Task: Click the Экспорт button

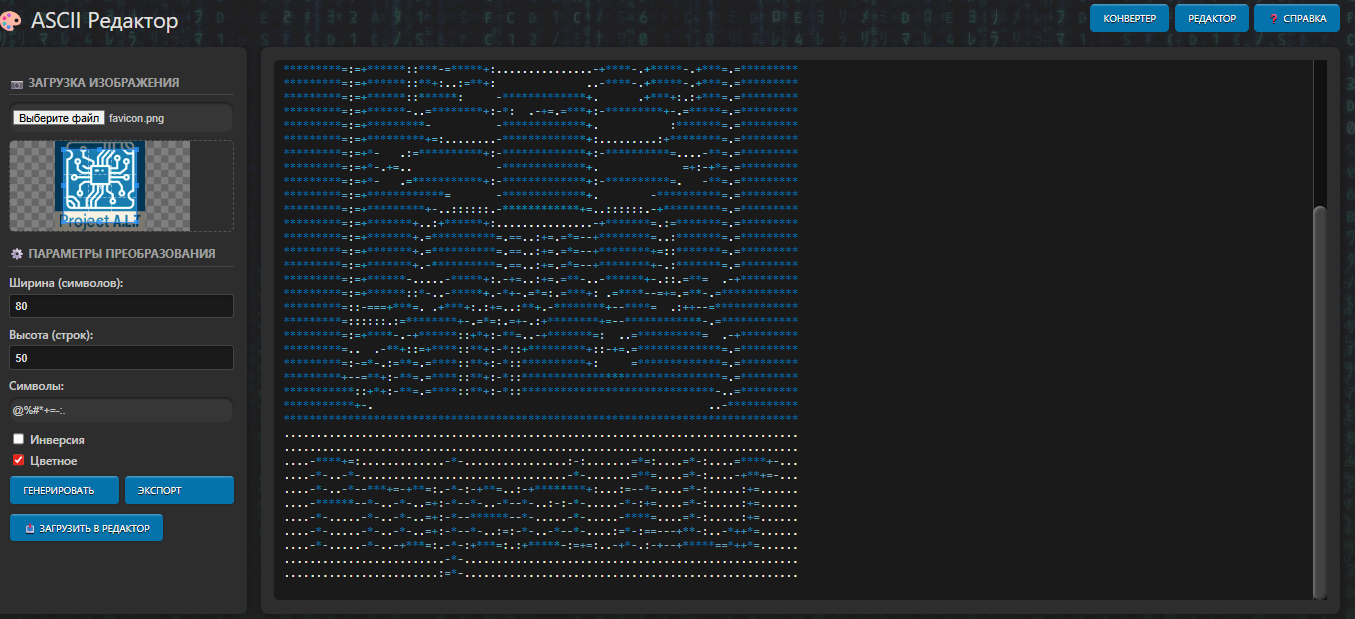Action: tap(179, 490)
